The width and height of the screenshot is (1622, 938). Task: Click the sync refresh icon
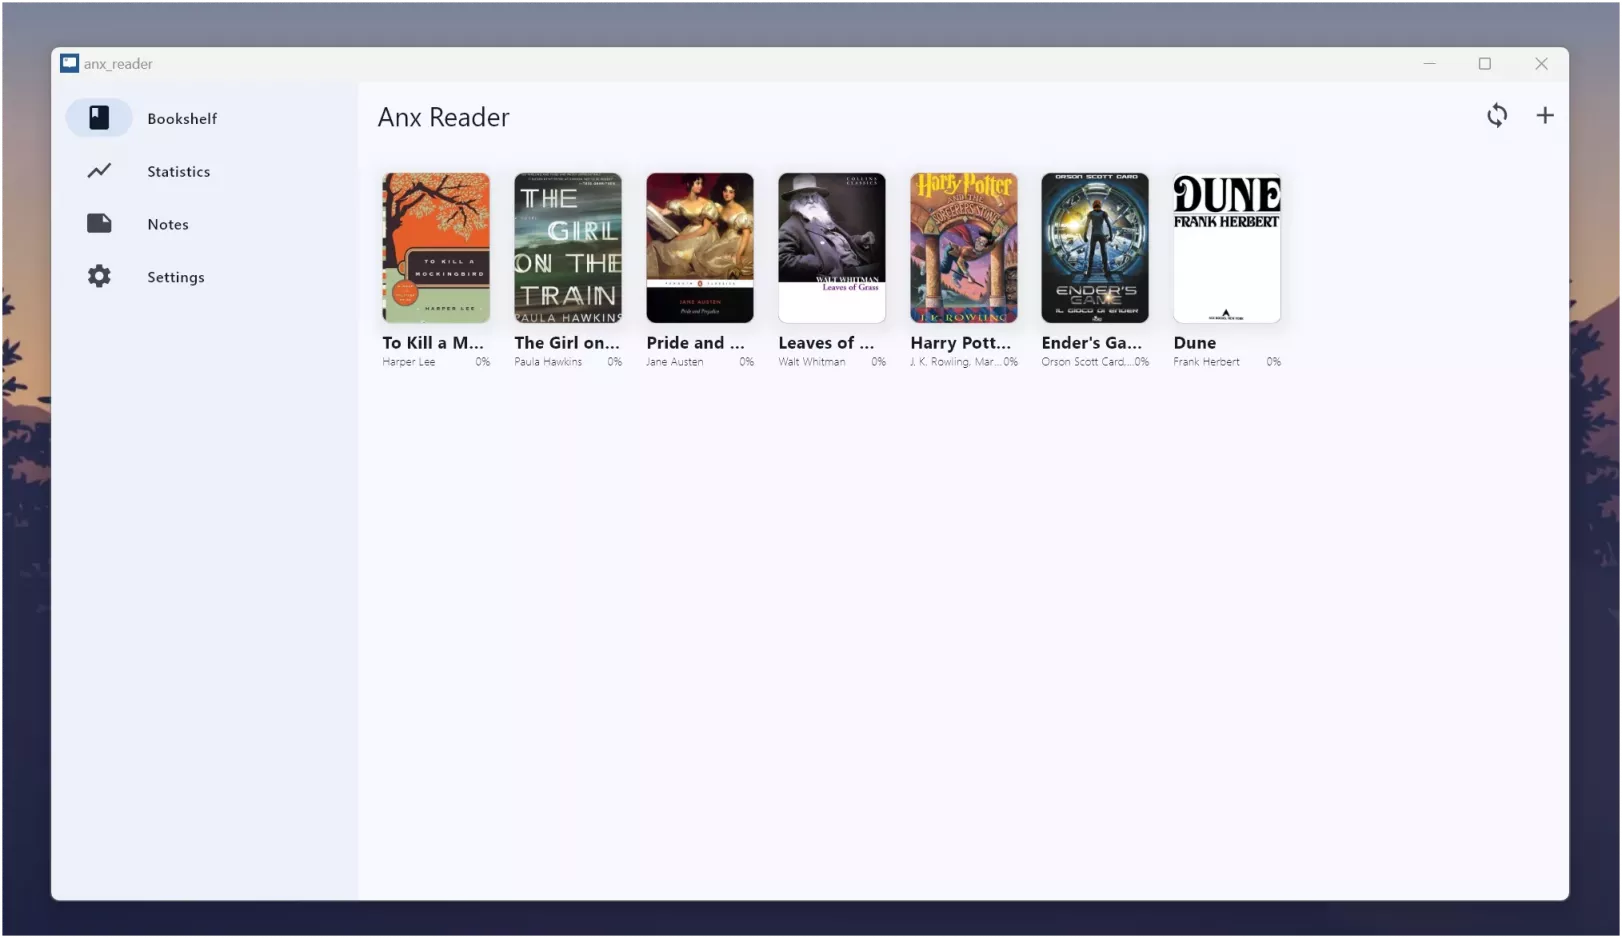(x=1496, y=116)
